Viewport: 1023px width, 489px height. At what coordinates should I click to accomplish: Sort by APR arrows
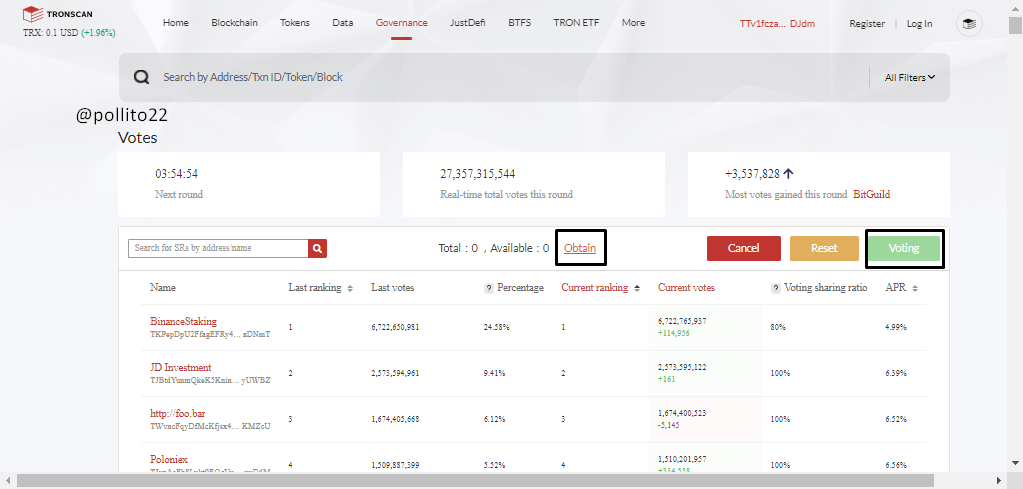coord(915,288)
